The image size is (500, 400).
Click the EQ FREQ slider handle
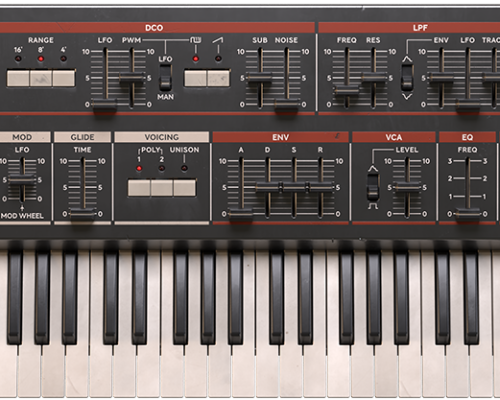[x=468, y=214]
